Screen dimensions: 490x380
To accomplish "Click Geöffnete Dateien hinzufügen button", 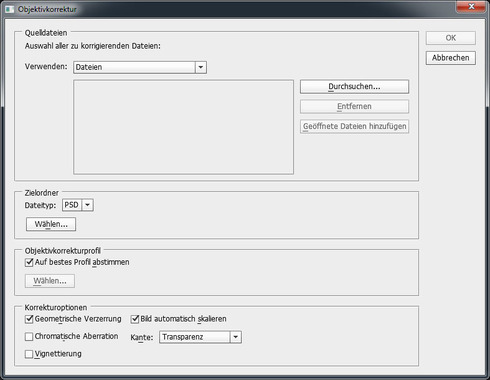I will (x=354, y=127).
